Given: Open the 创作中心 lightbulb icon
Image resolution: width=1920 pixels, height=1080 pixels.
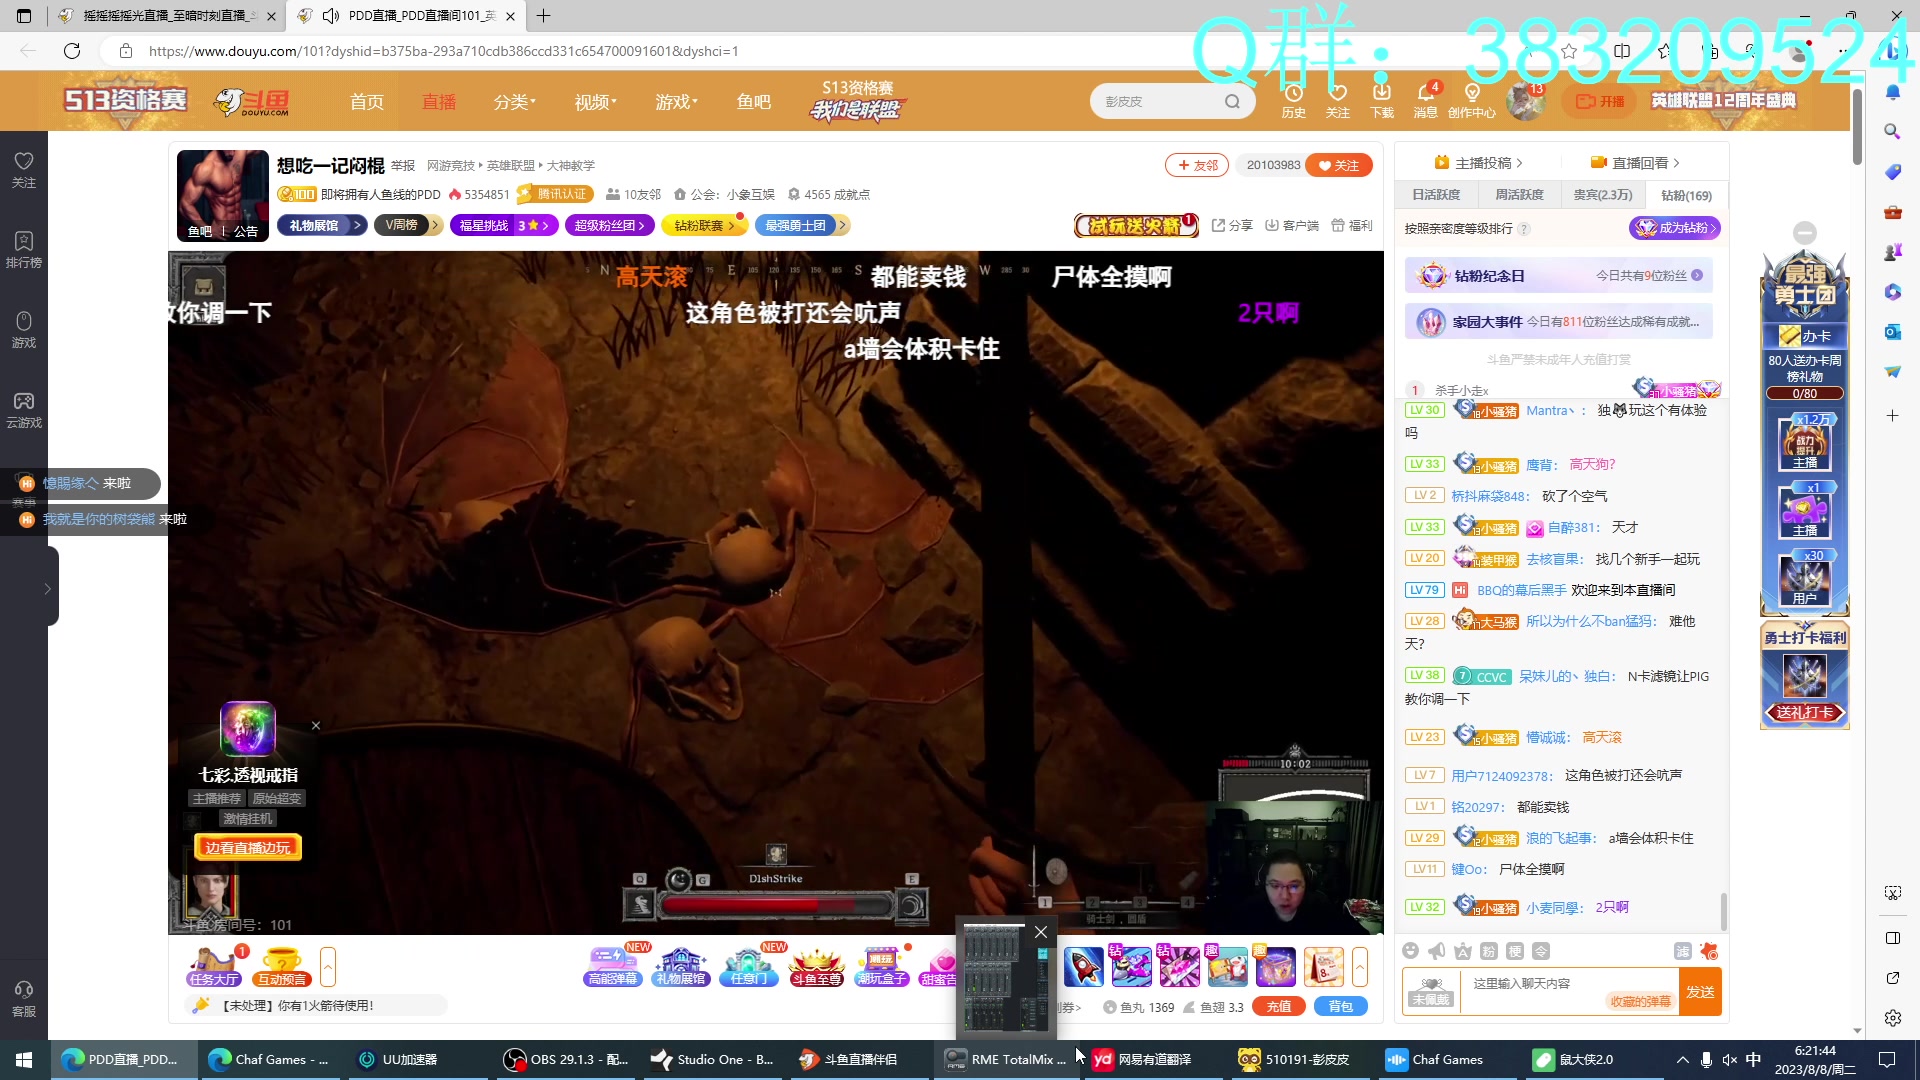Looking at the screenshot, I should coord(1472,101).
